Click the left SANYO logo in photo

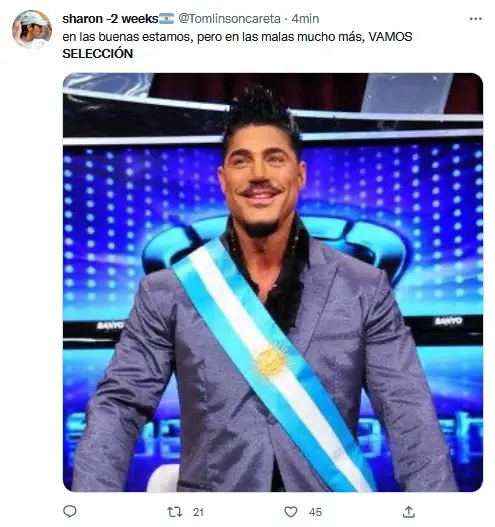coord(110,325)
